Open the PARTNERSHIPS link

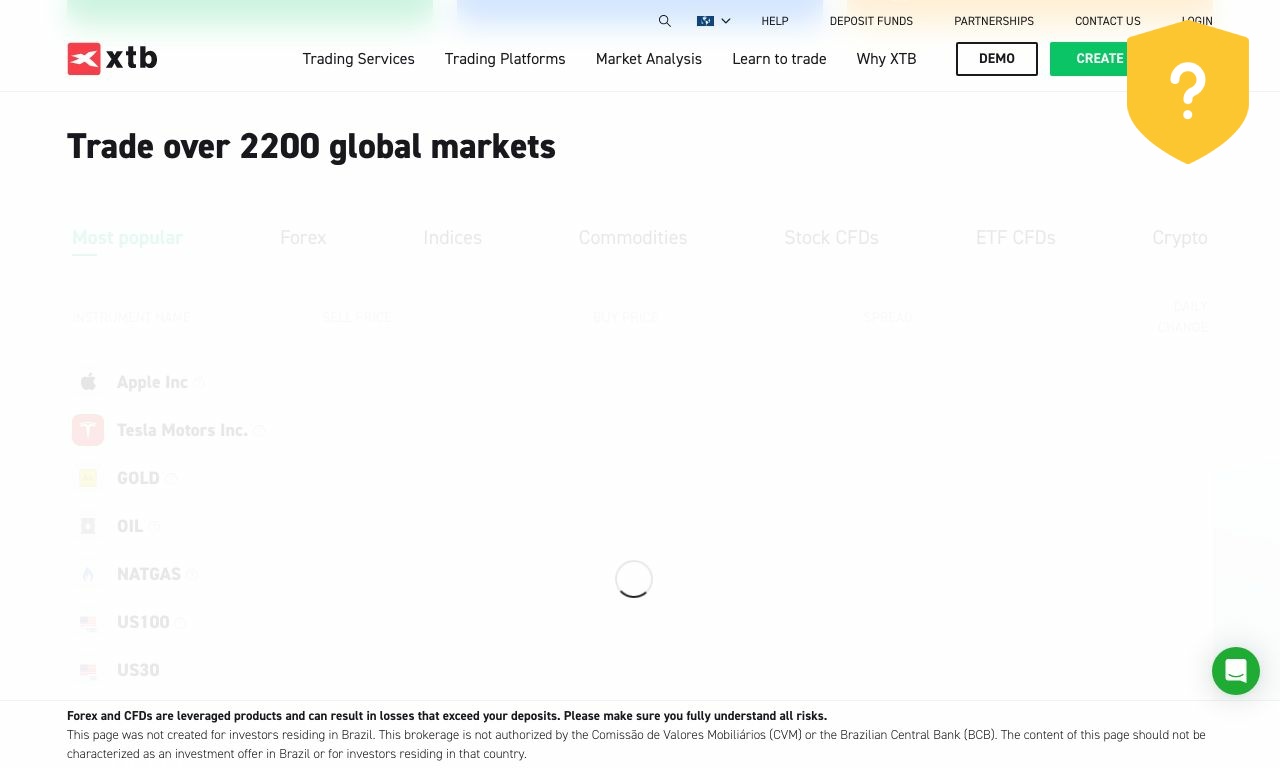(994, 21)
